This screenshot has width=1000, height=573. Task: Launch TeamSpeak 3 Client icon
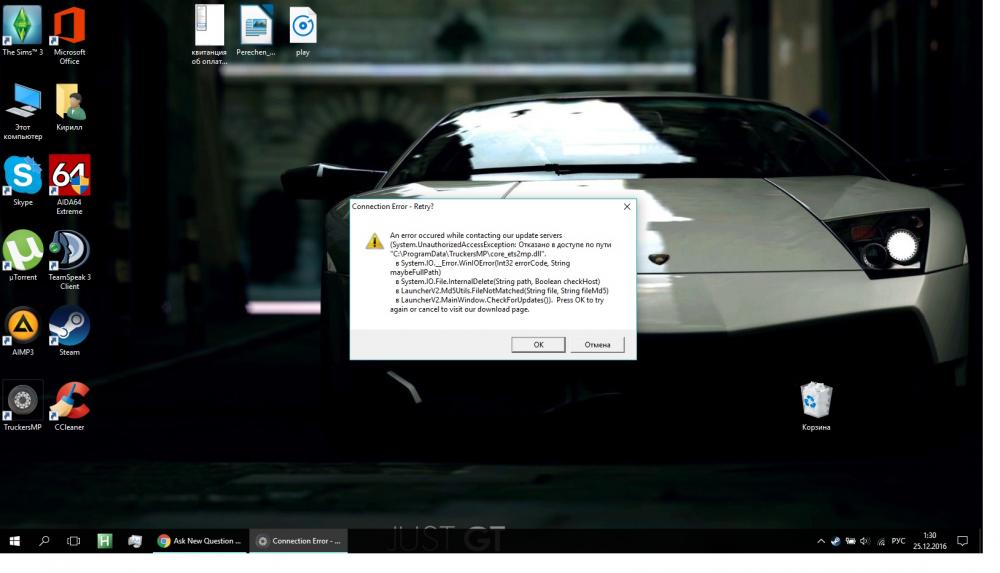click(69, 250)
